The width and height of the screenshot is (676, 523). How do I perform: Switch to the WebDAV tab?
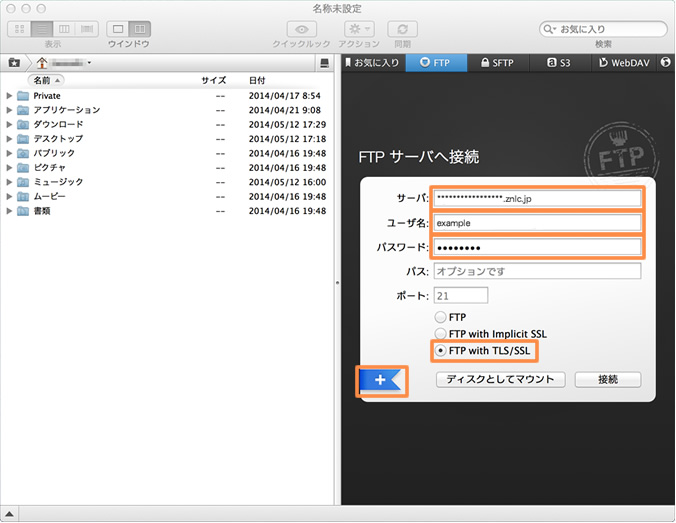[x=623, y=63]
